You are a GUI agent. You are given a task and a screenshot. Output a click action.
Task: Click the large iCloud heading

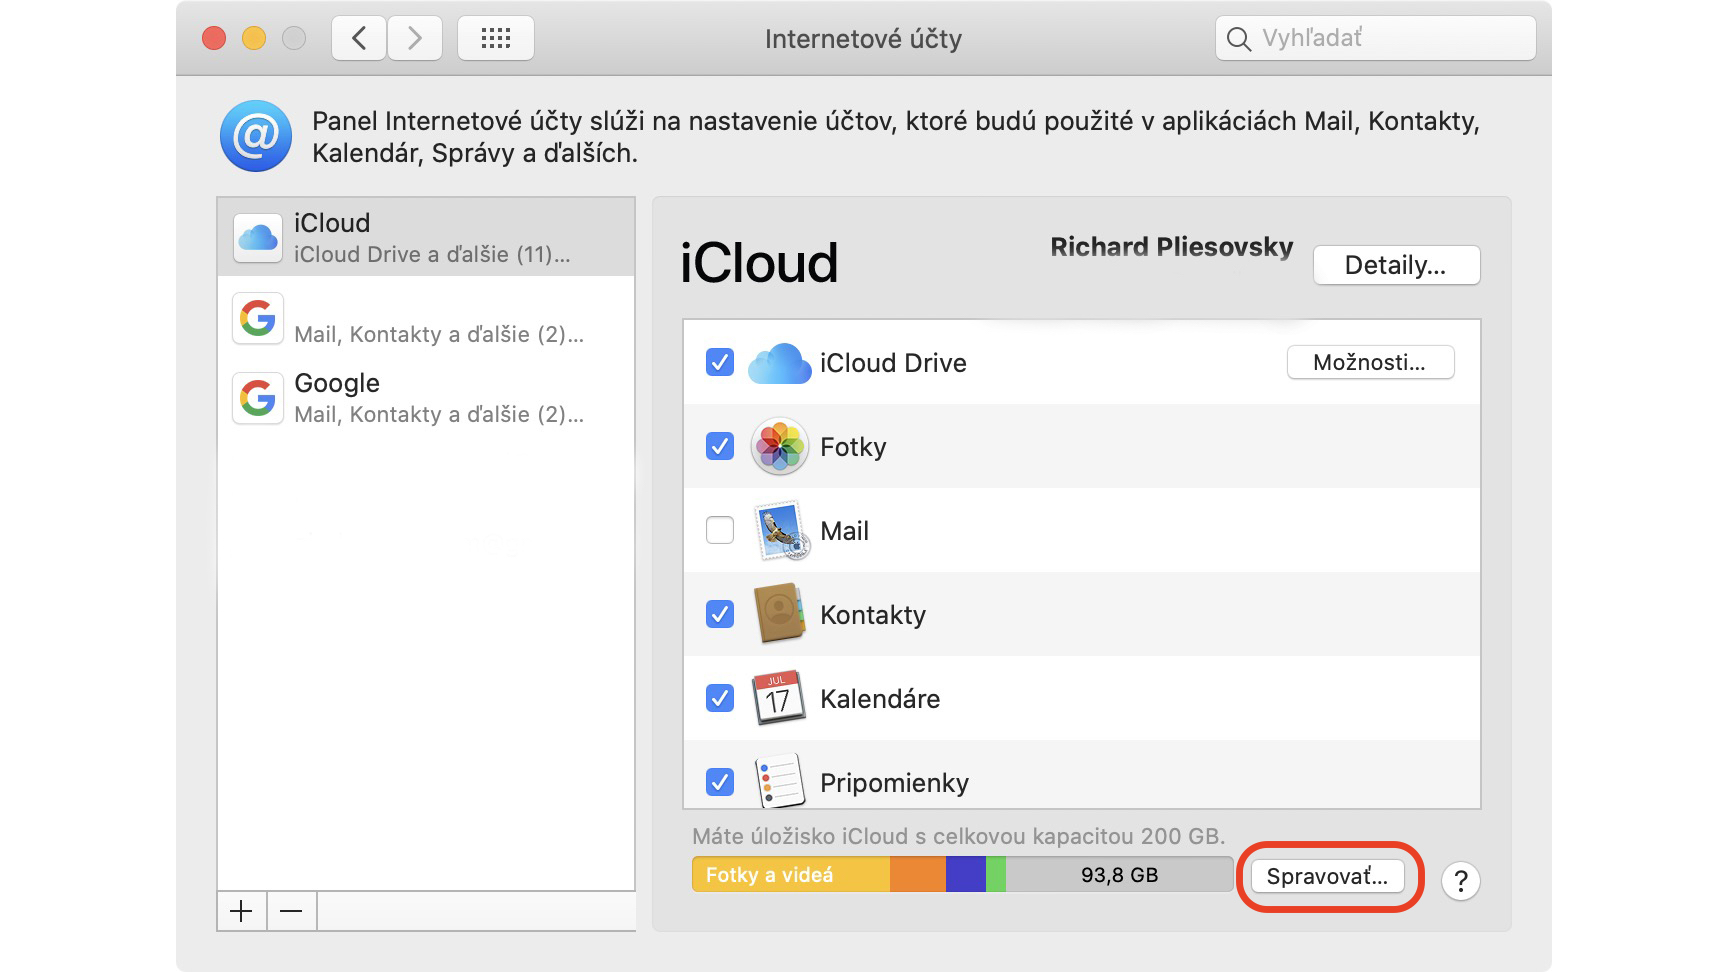pos(759,263)
